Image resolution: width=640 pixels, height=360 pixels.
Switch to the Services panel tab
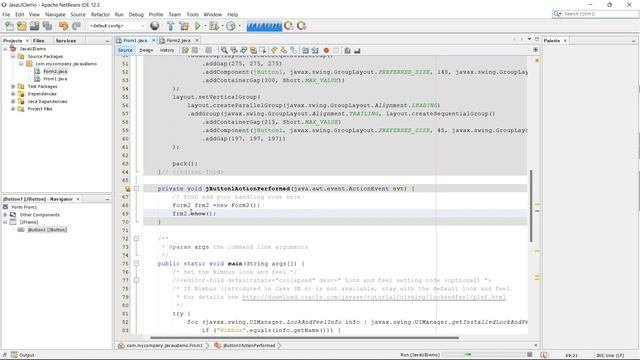pos(66,41)
